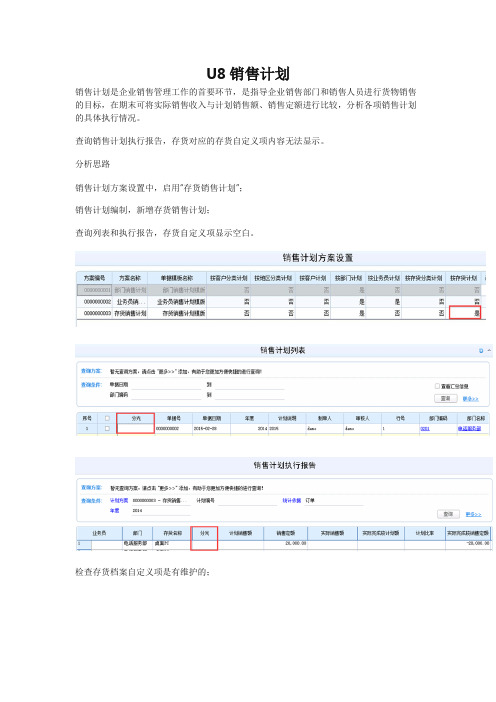Click the 按存货分类计划 column header
The height and width of the screenshot is (702, 496).
(x=423, y=278)
